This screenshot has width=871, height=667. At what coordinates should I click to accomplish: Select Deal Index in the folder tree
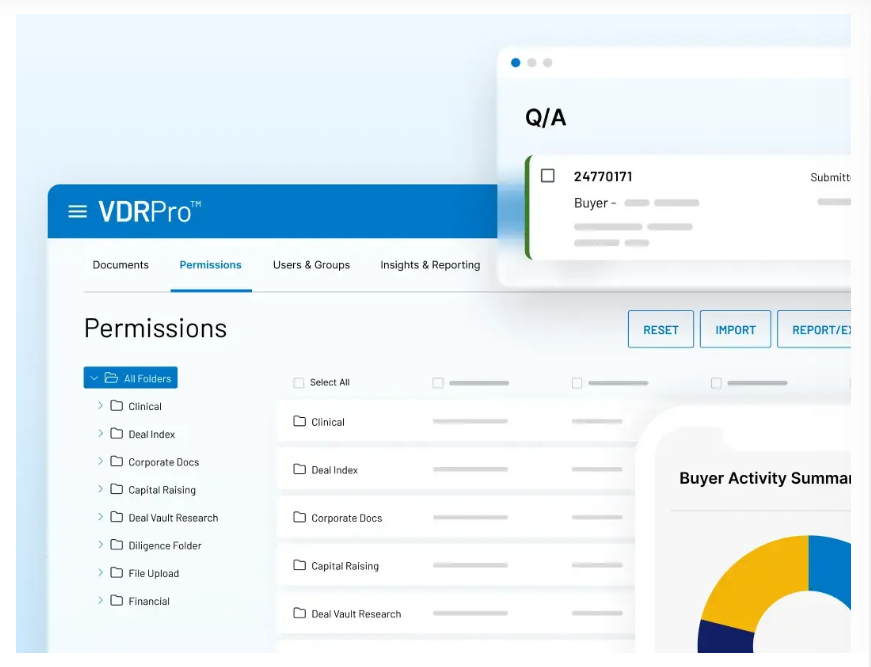[x=152, y=434]
